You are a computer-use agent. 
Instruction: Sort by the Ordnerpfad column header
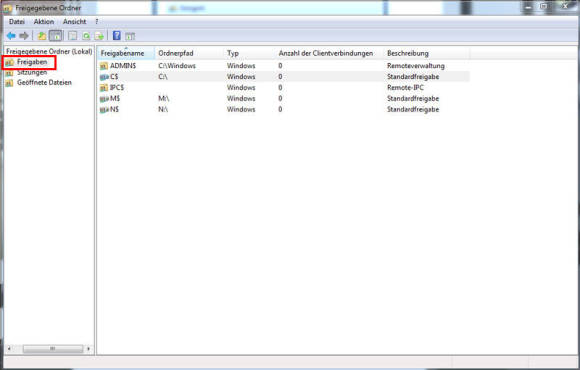(x=189, y=53)
